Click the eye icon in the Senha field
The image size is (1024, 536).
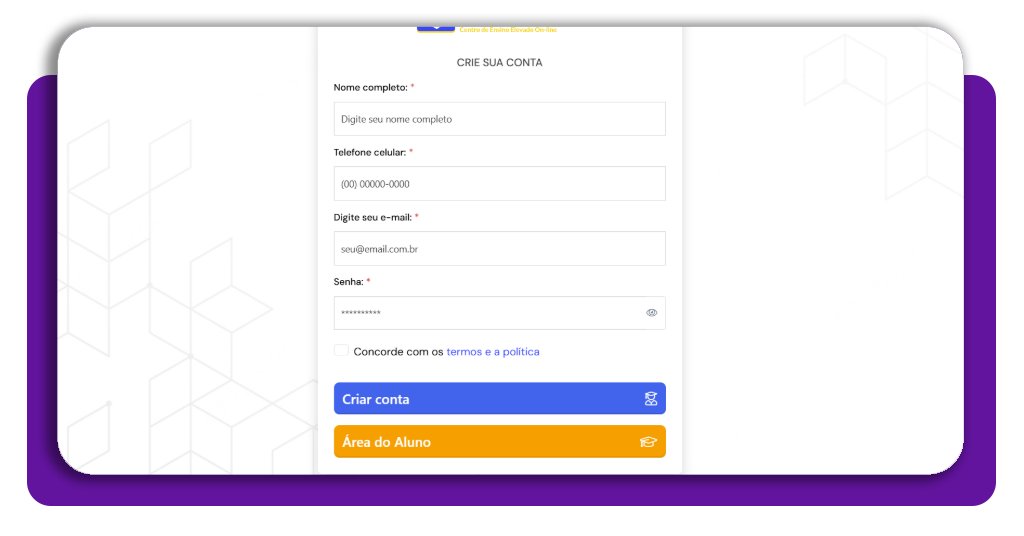652,313
